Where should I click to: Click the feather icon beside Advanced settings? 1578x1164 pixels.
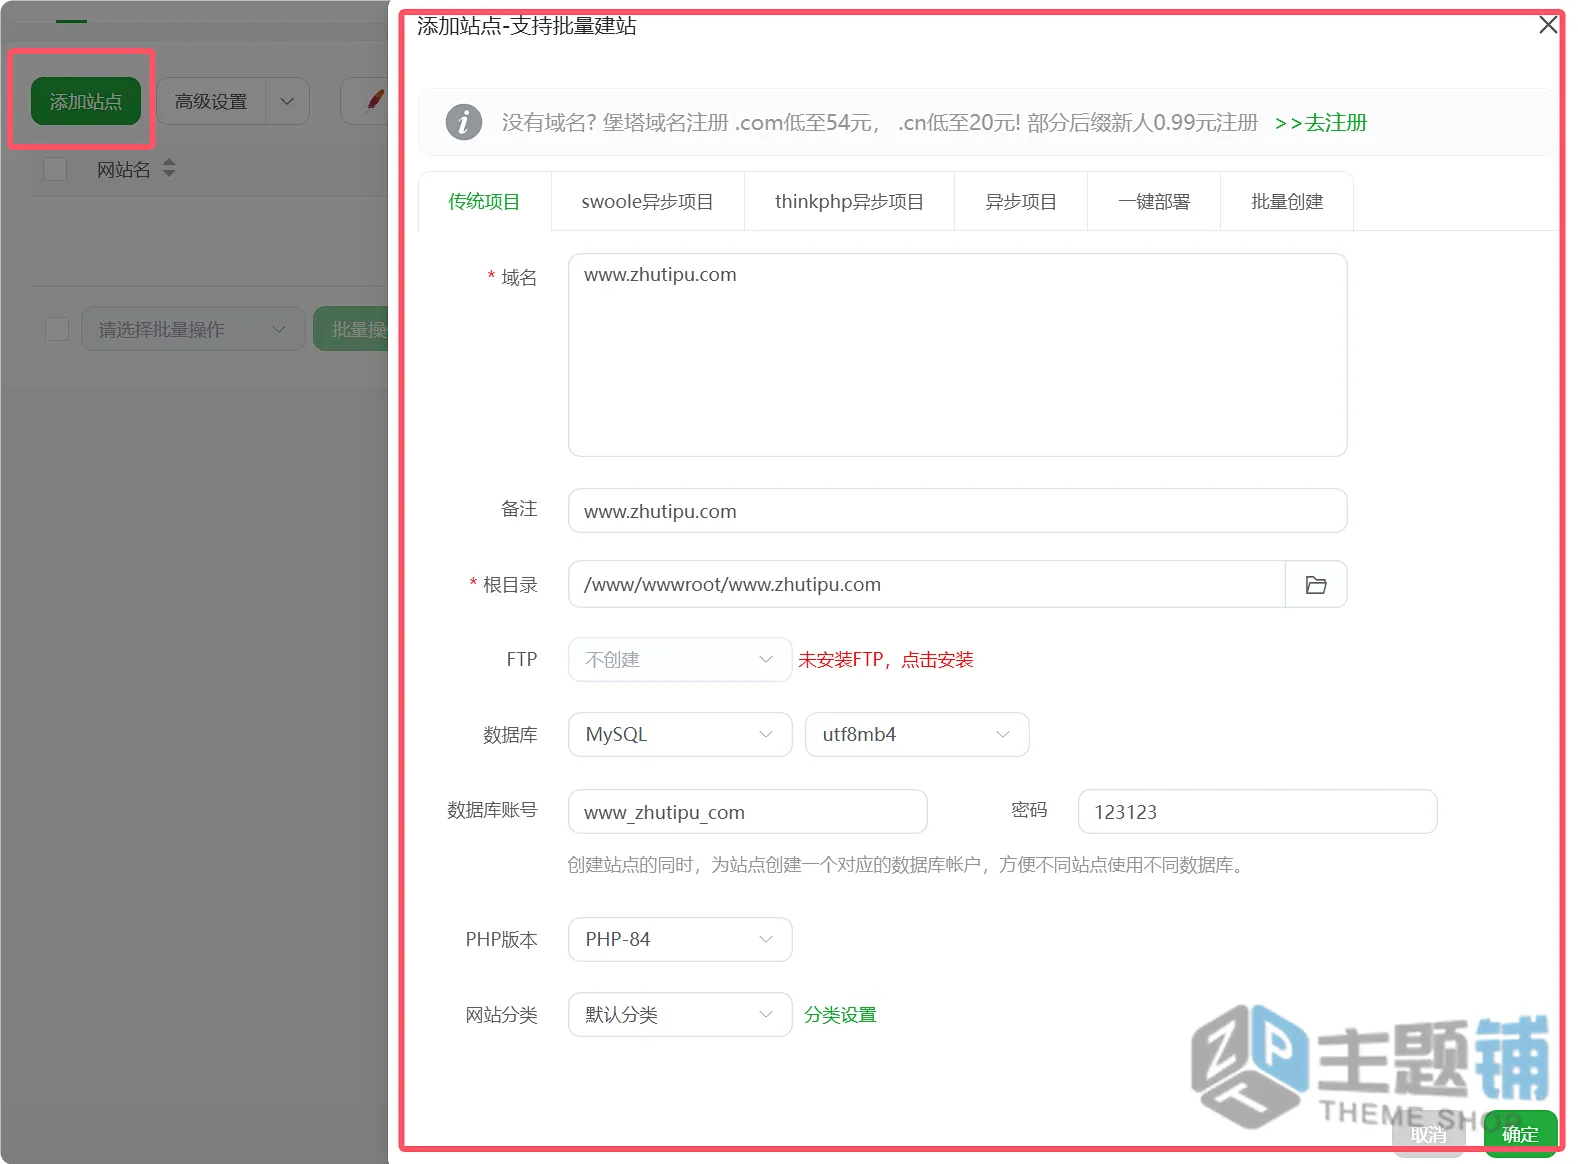(x=374, y=101)
